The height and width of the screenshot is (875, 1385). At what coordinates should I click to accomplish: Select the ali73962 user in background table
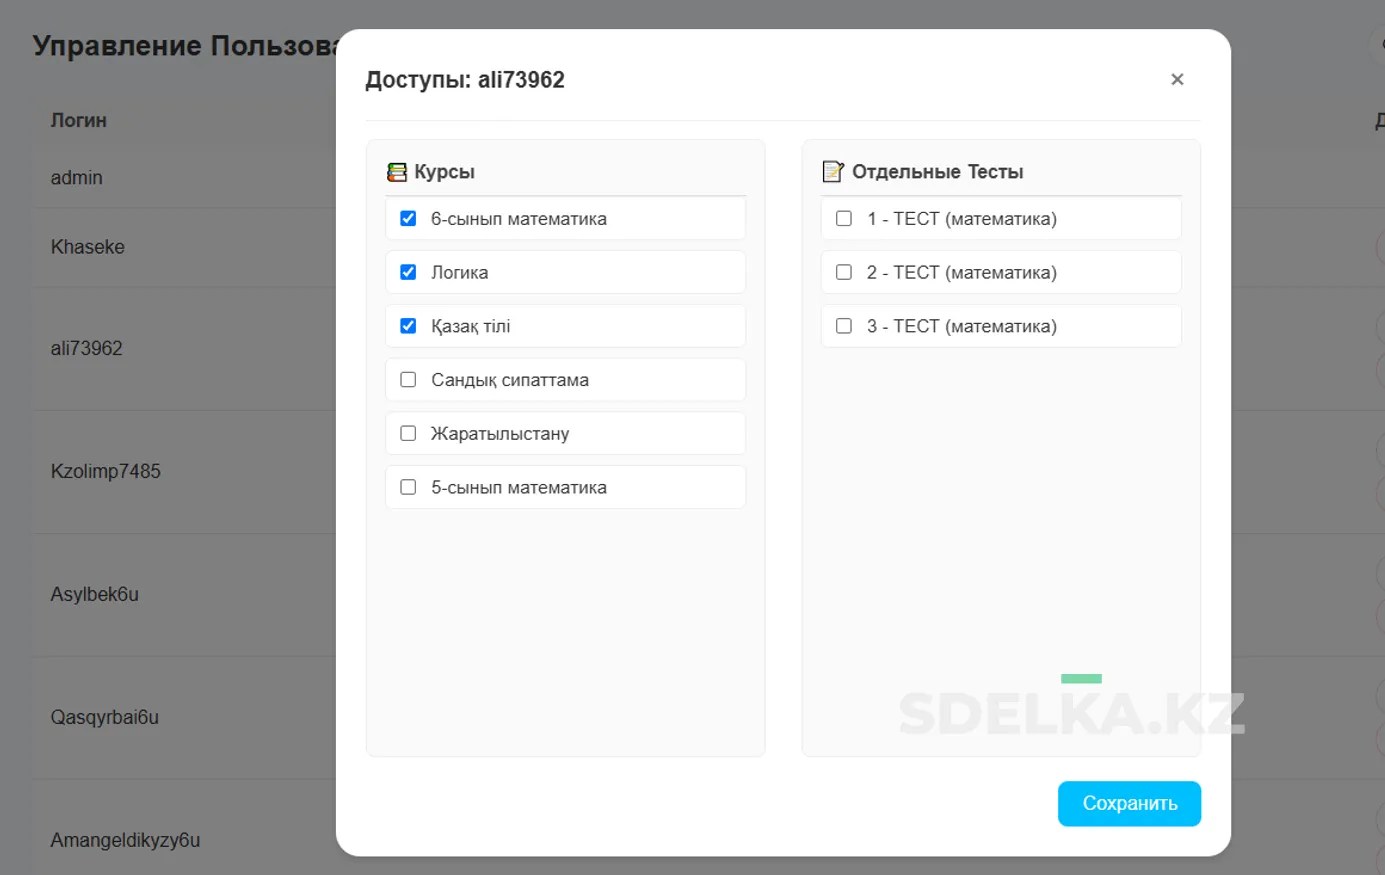pos(87,349)
